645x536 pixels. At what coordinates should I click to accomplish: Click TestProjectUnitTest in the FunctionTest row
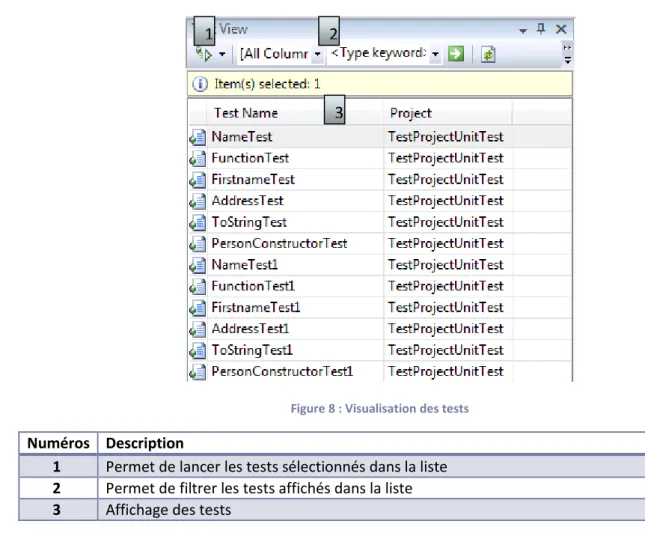coord(445,158)
